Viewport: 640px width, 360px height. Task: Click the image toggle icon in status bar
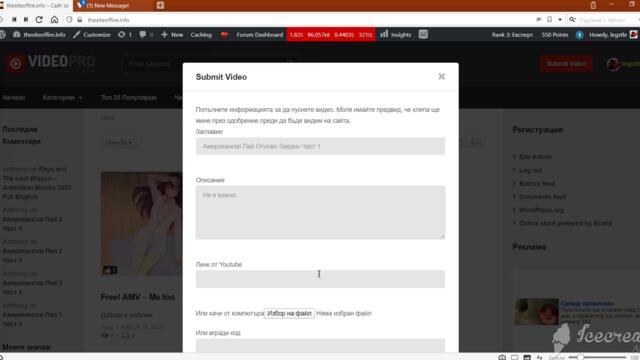[x=527, y=357]
